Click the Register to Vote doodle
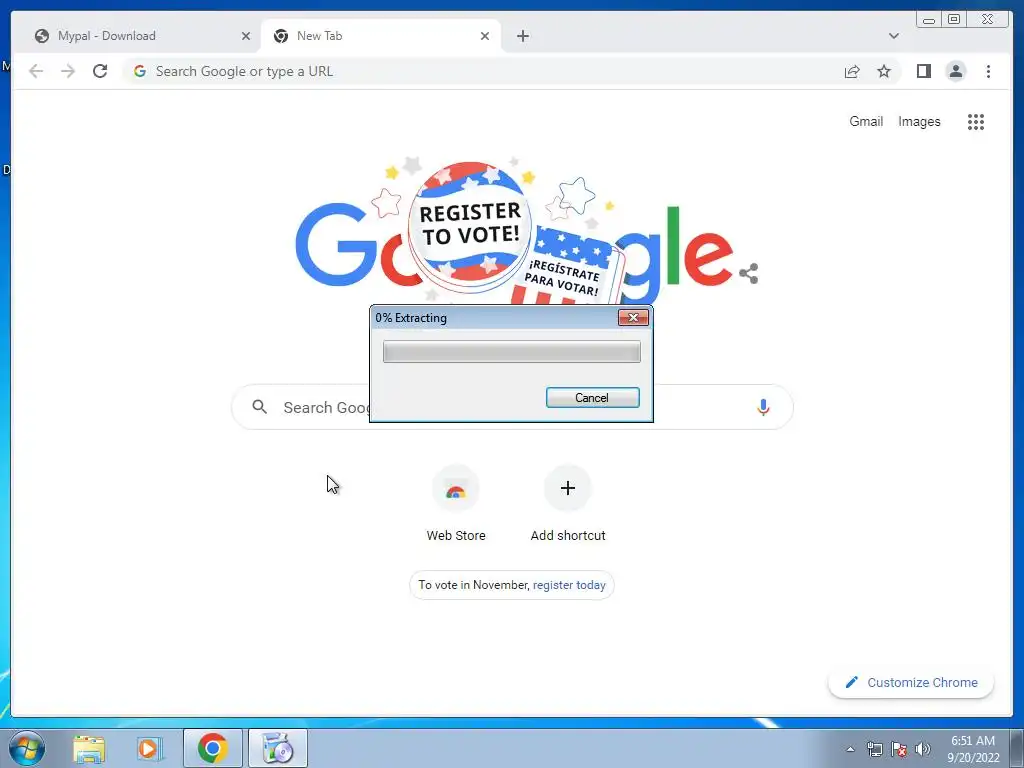 [x=470, y=225]
